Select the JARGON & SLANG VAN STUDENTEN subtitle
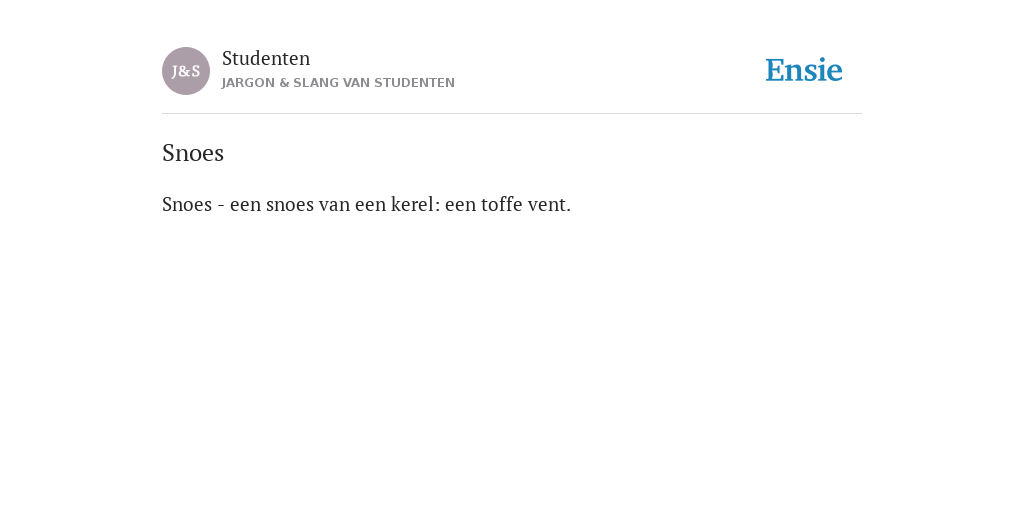 coord(338,83)
